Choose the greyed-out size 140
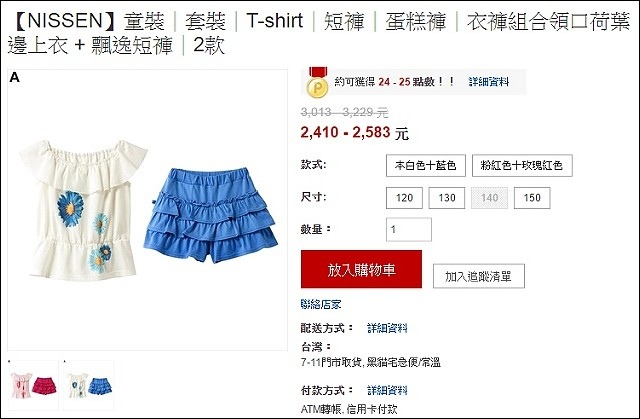Screen dimensions: 640x419 tap(489, 198)
